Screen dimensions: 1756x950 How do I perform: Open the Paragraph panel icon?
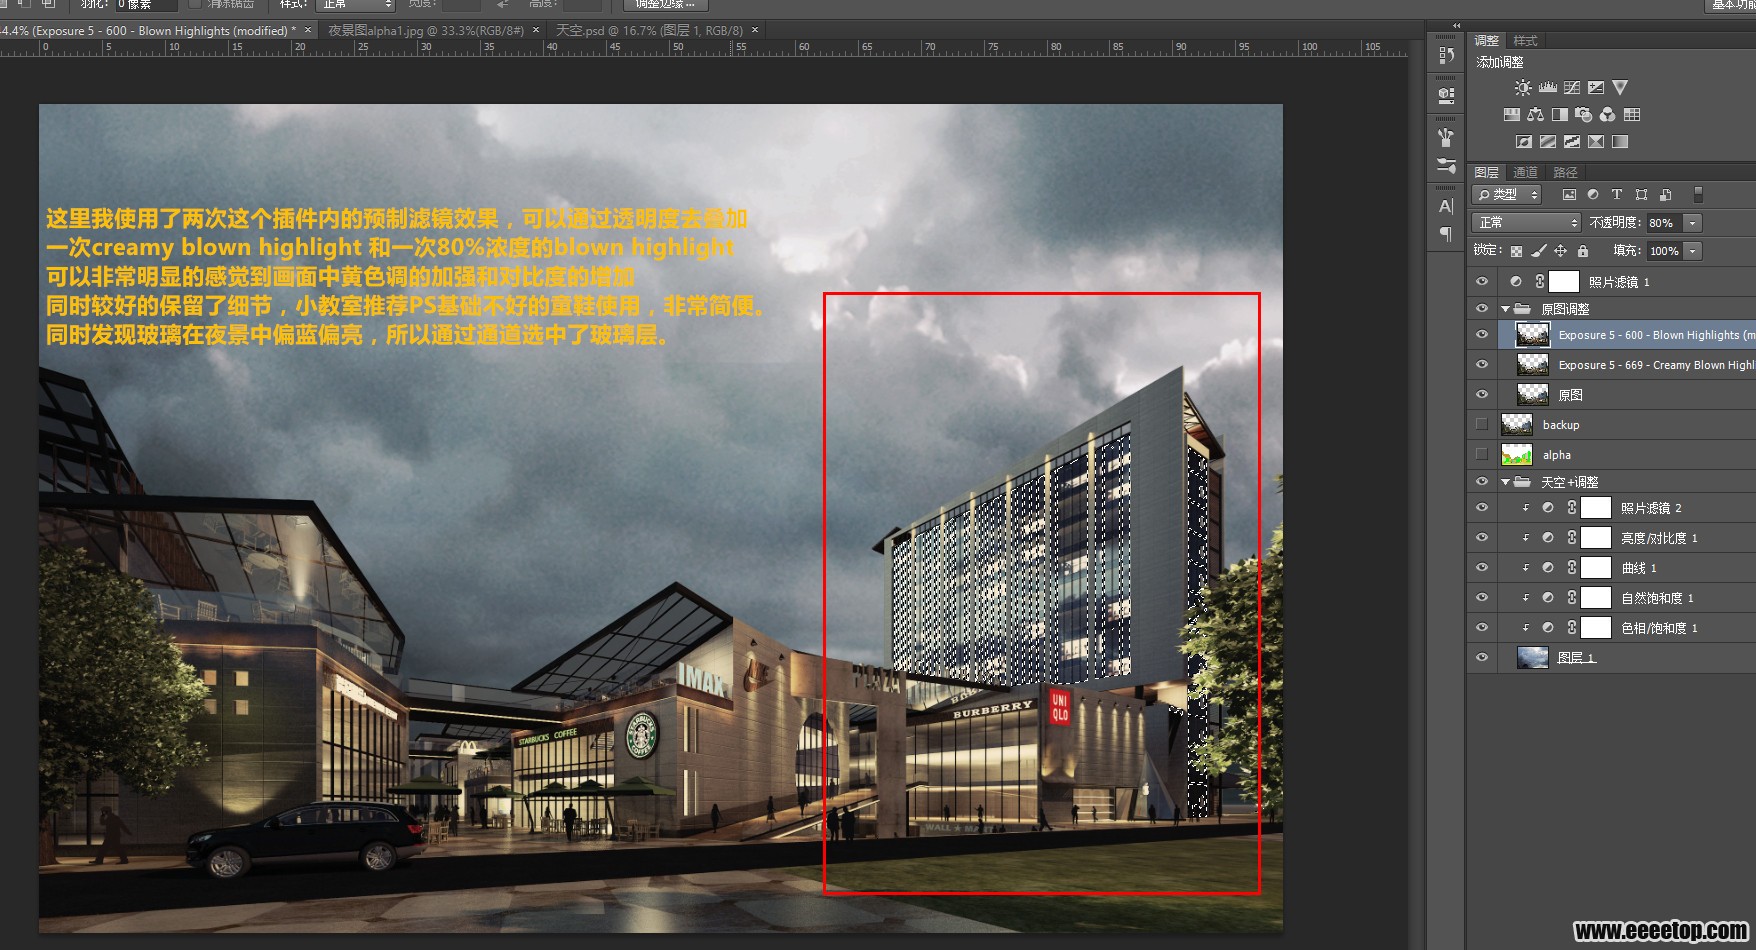[x=1446, y=234]
